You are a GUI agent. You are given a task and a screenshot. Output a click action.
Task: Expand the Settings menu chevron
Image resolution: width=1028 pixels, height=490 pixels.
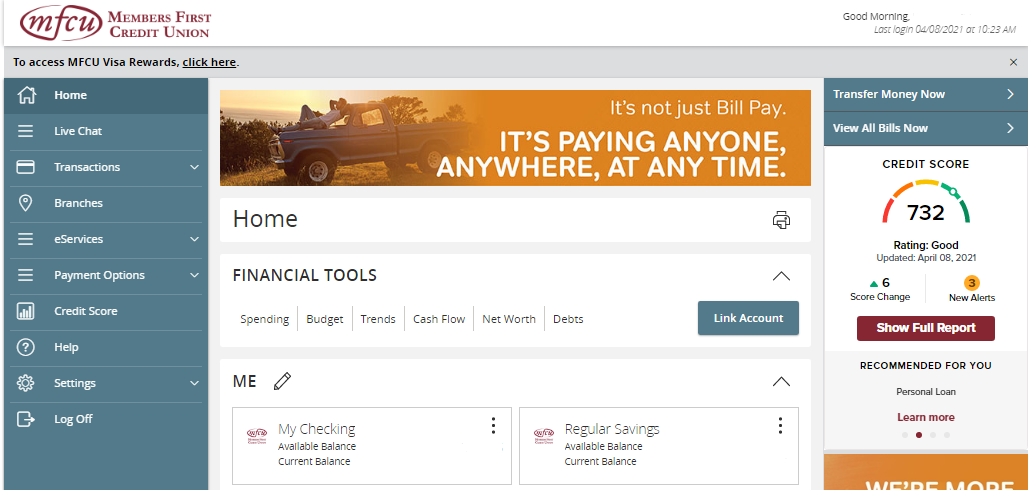[194, 383]
